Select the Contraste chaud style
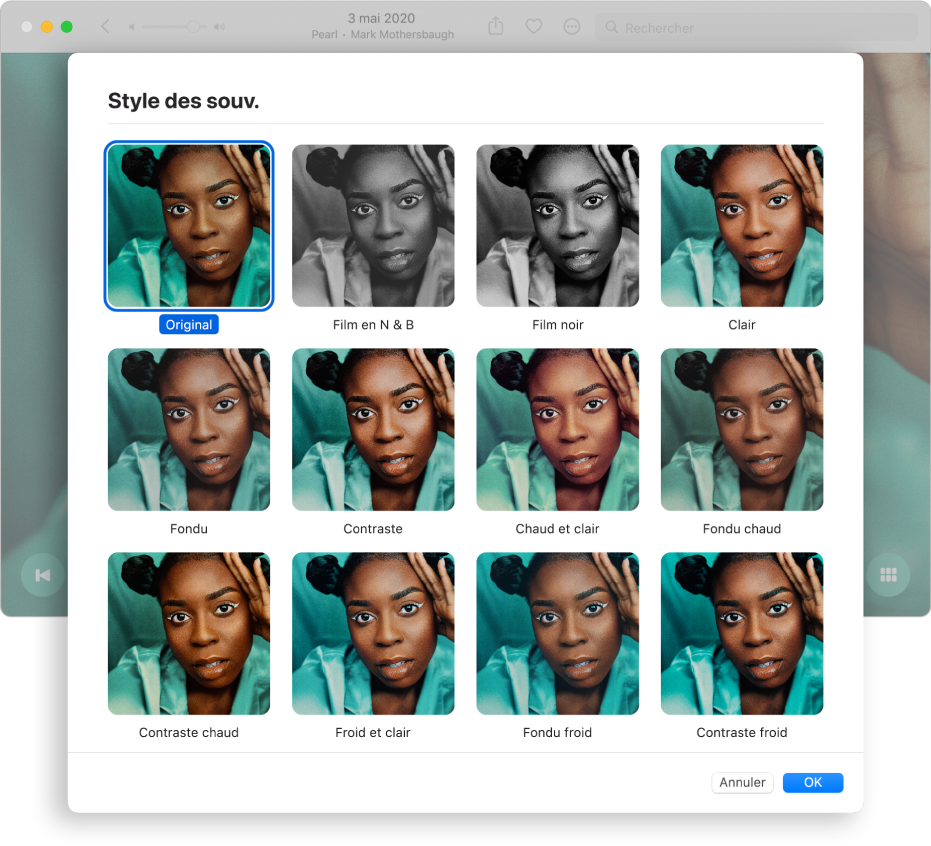The height and width of the screenshot is (846, 931). point(189,634)
